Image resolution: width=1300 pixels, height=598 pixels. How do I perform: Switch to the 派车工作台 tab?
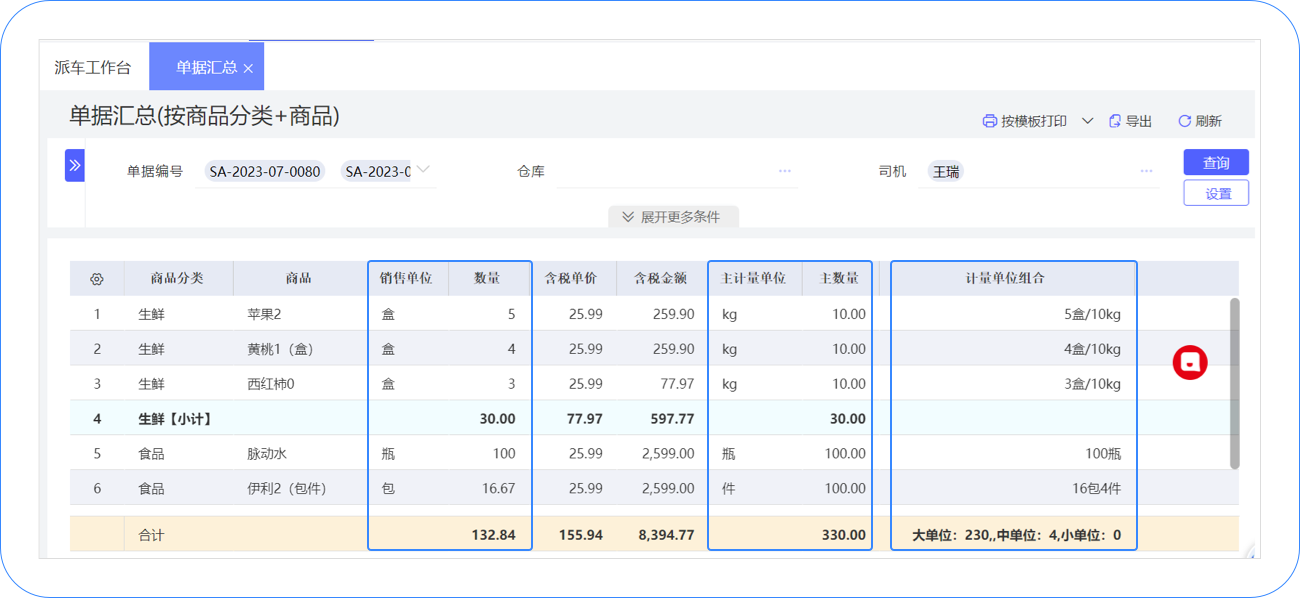[93, 68]
